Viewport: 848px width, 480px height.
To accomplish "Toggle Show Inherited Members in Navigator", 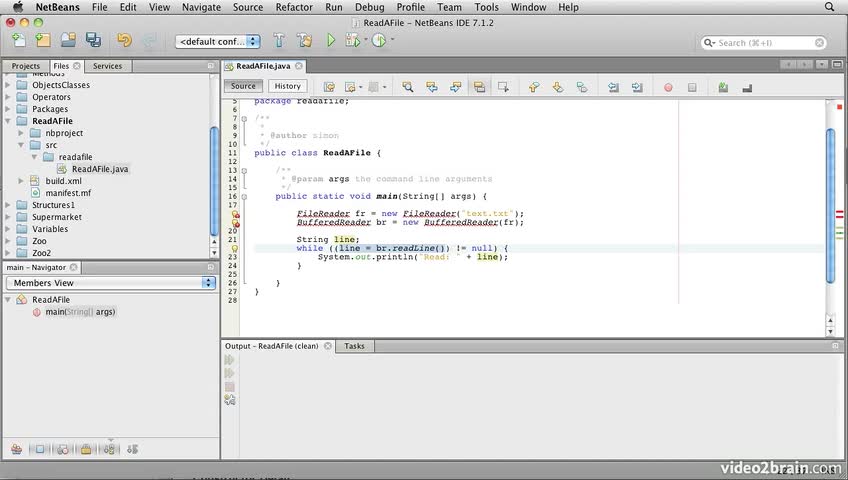I will (x=17, y=449).
